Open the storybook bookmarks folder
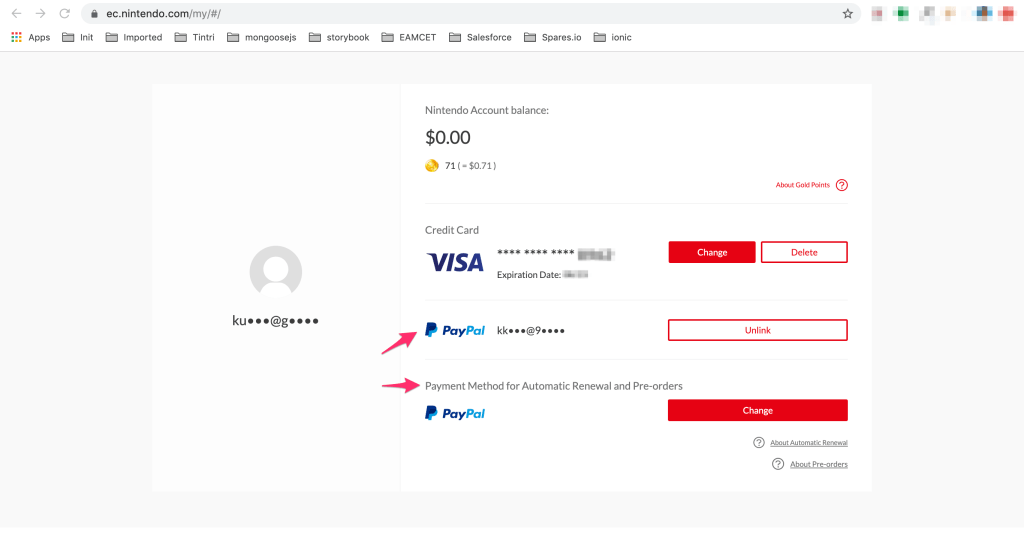The height and width of the screenshot is (544, 1024). 340,38
